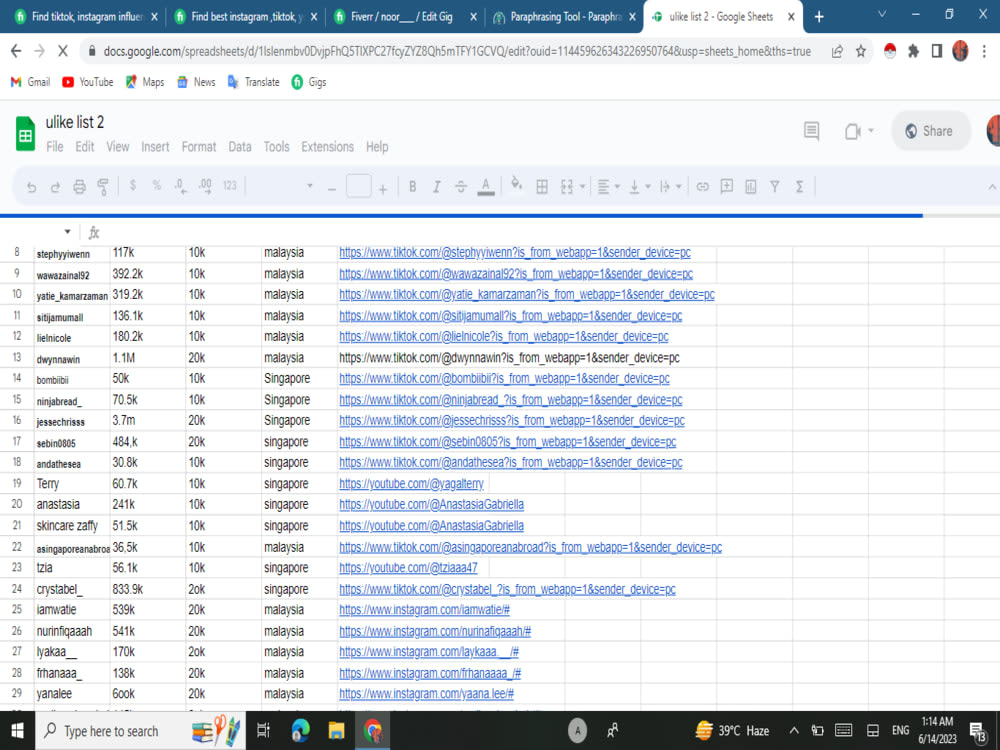
Task: Switch to Paraphrasing Tool tab
Action: pyautogui.click(x=564, y=17)
